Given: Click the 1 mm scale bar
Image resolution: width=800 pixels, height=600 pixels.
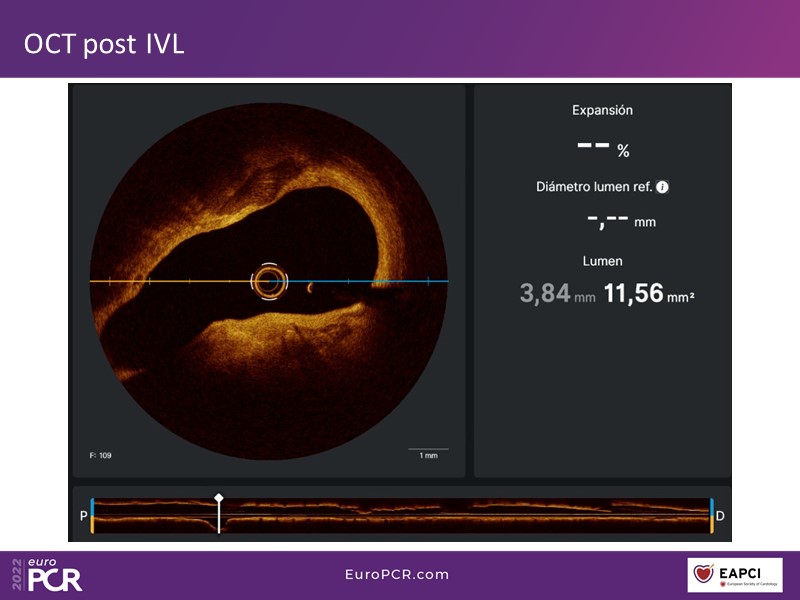Looking at the screenshot, I should pyautogui.click(x=428, y=452).
